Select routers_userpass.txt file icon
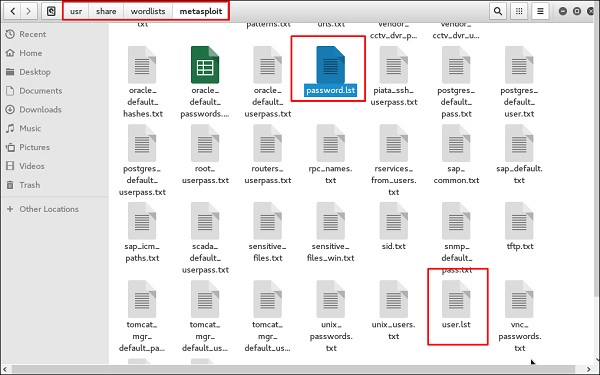The height and width of the screenshot is (375, 600). [x=267, y=143]
